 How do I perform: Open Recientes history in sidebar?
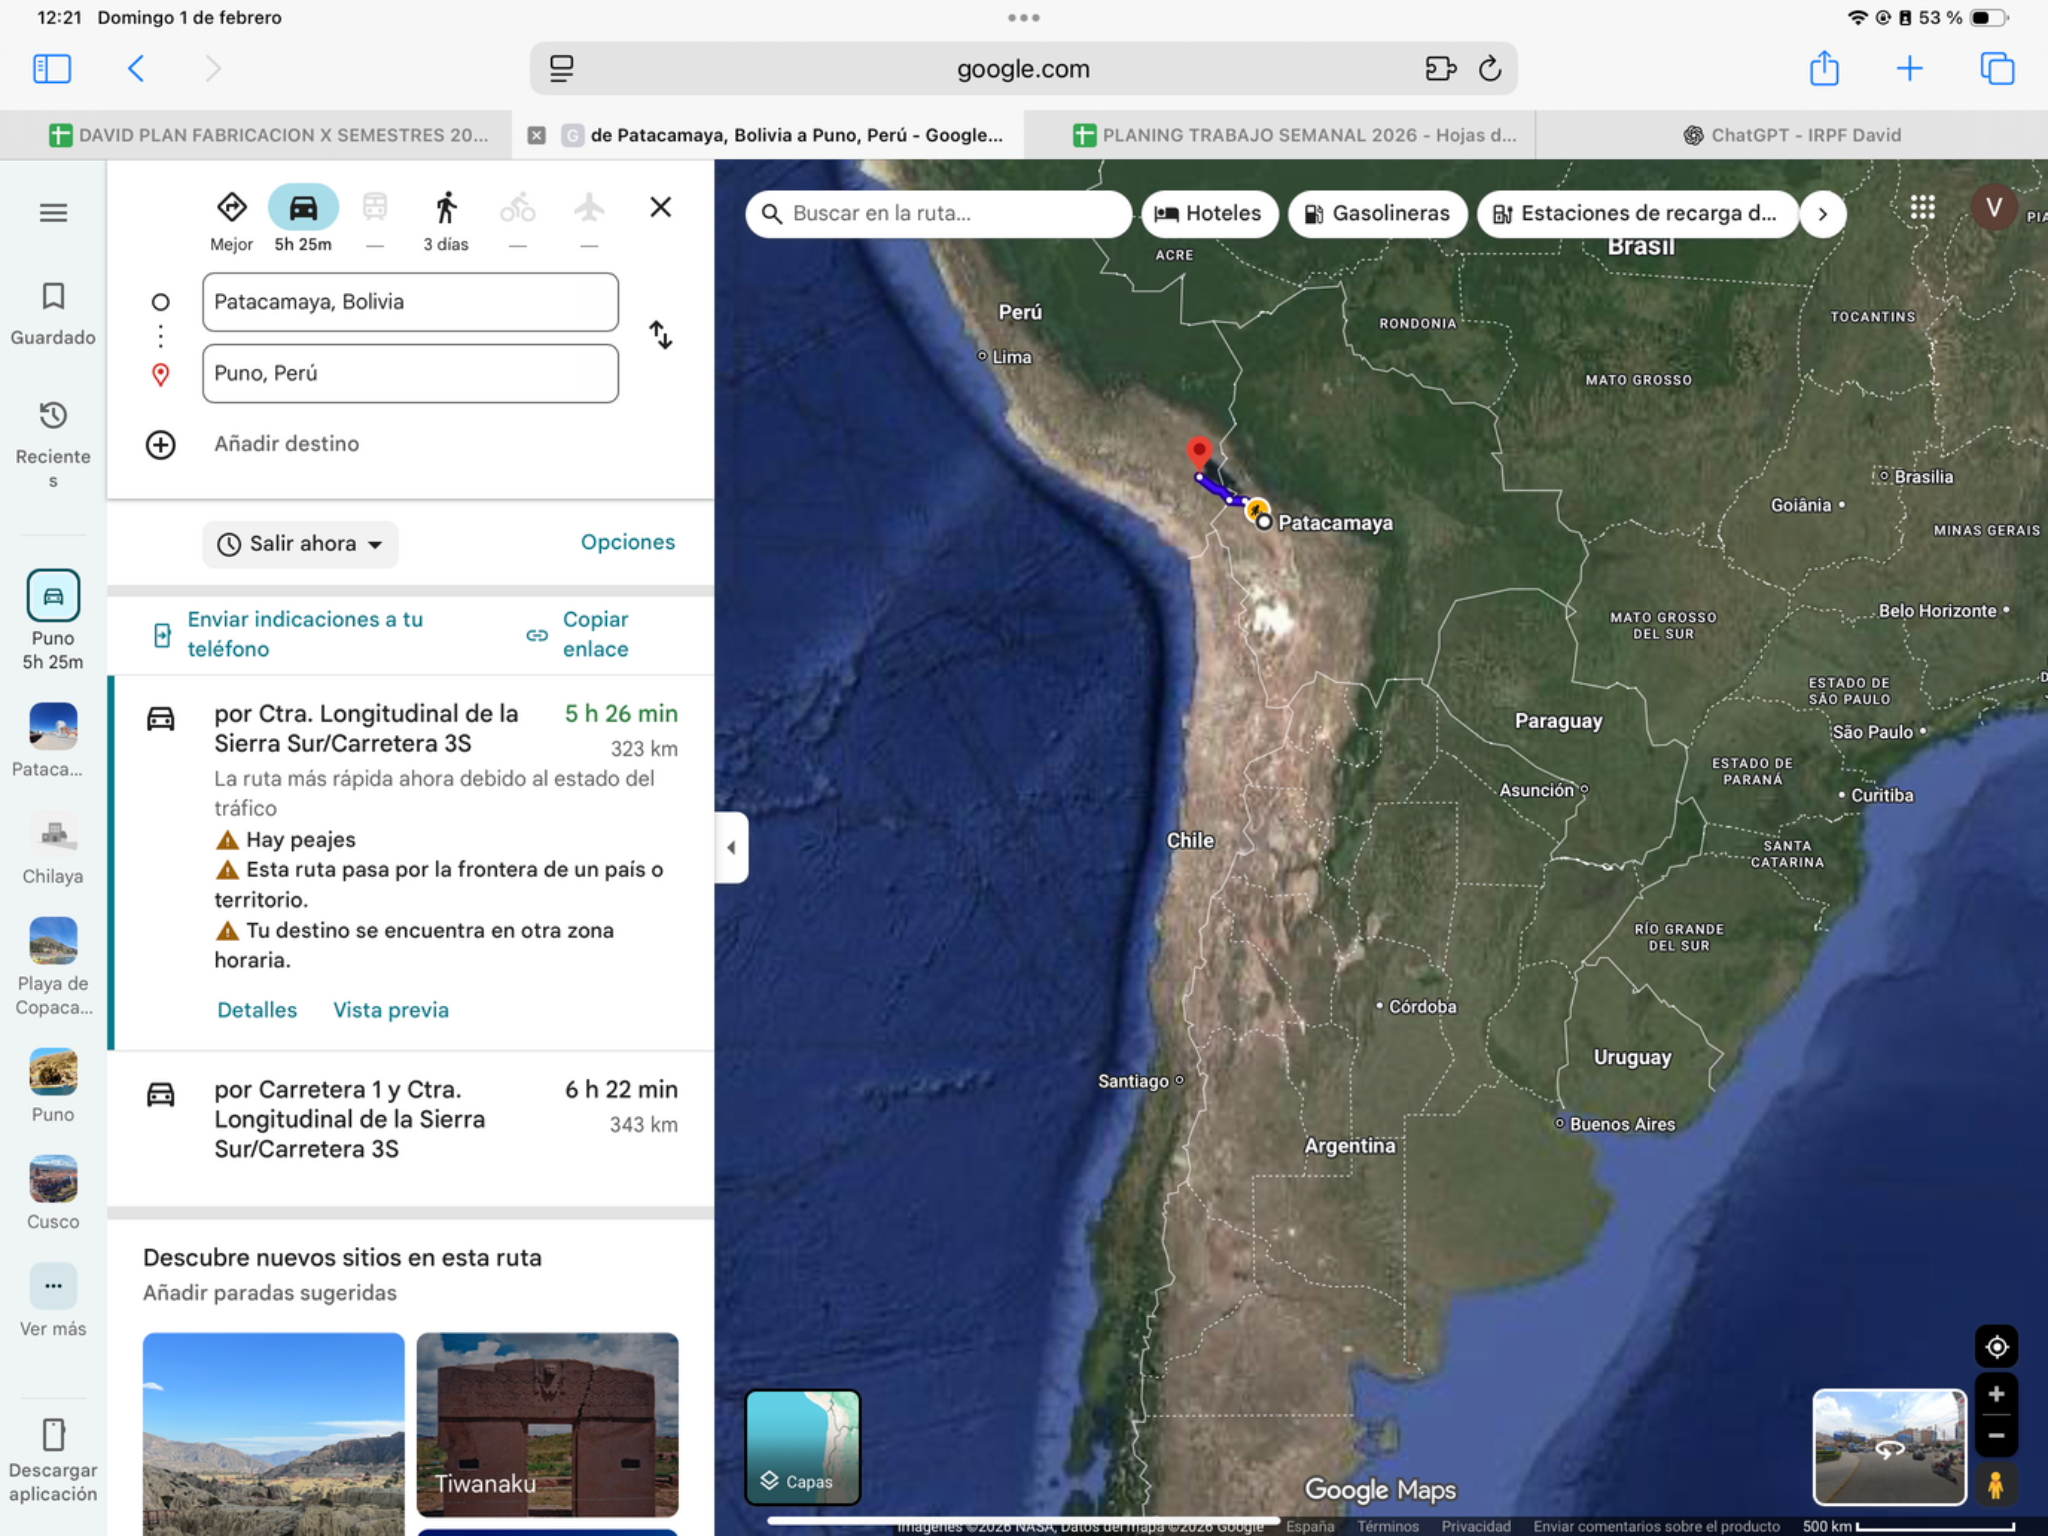coord(53,444)
